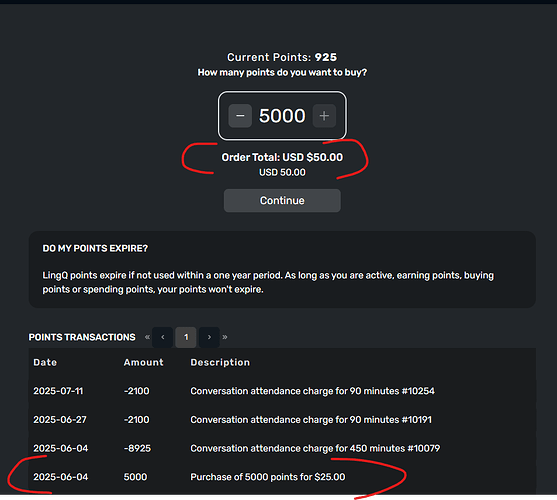Decrease points with the minus button
The width and height of the screenshot is (557, 500).
[240, 116]
